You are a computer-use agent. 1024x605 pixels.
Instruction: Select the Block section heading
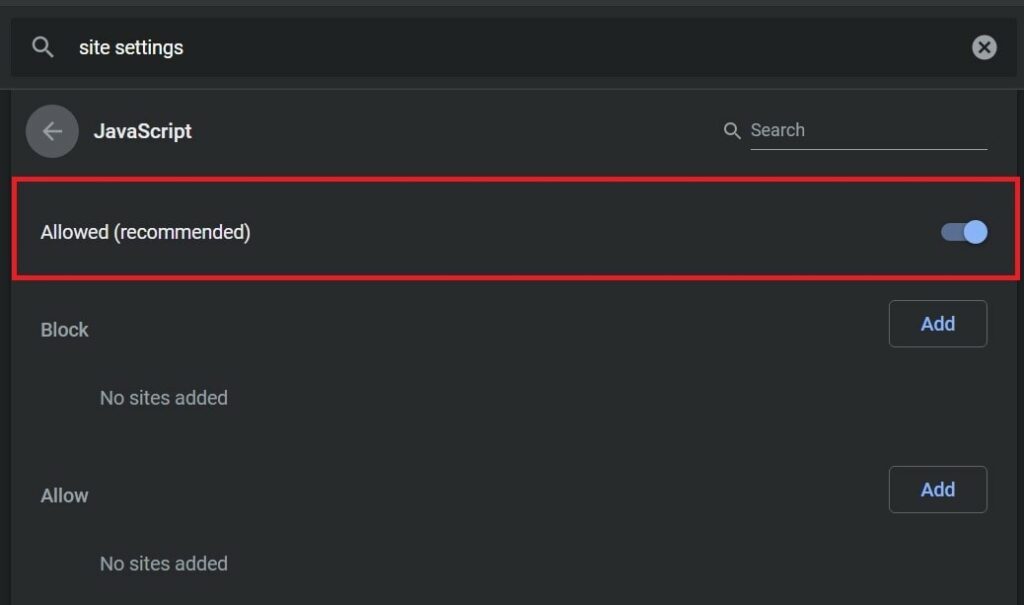tap(65, 330)
